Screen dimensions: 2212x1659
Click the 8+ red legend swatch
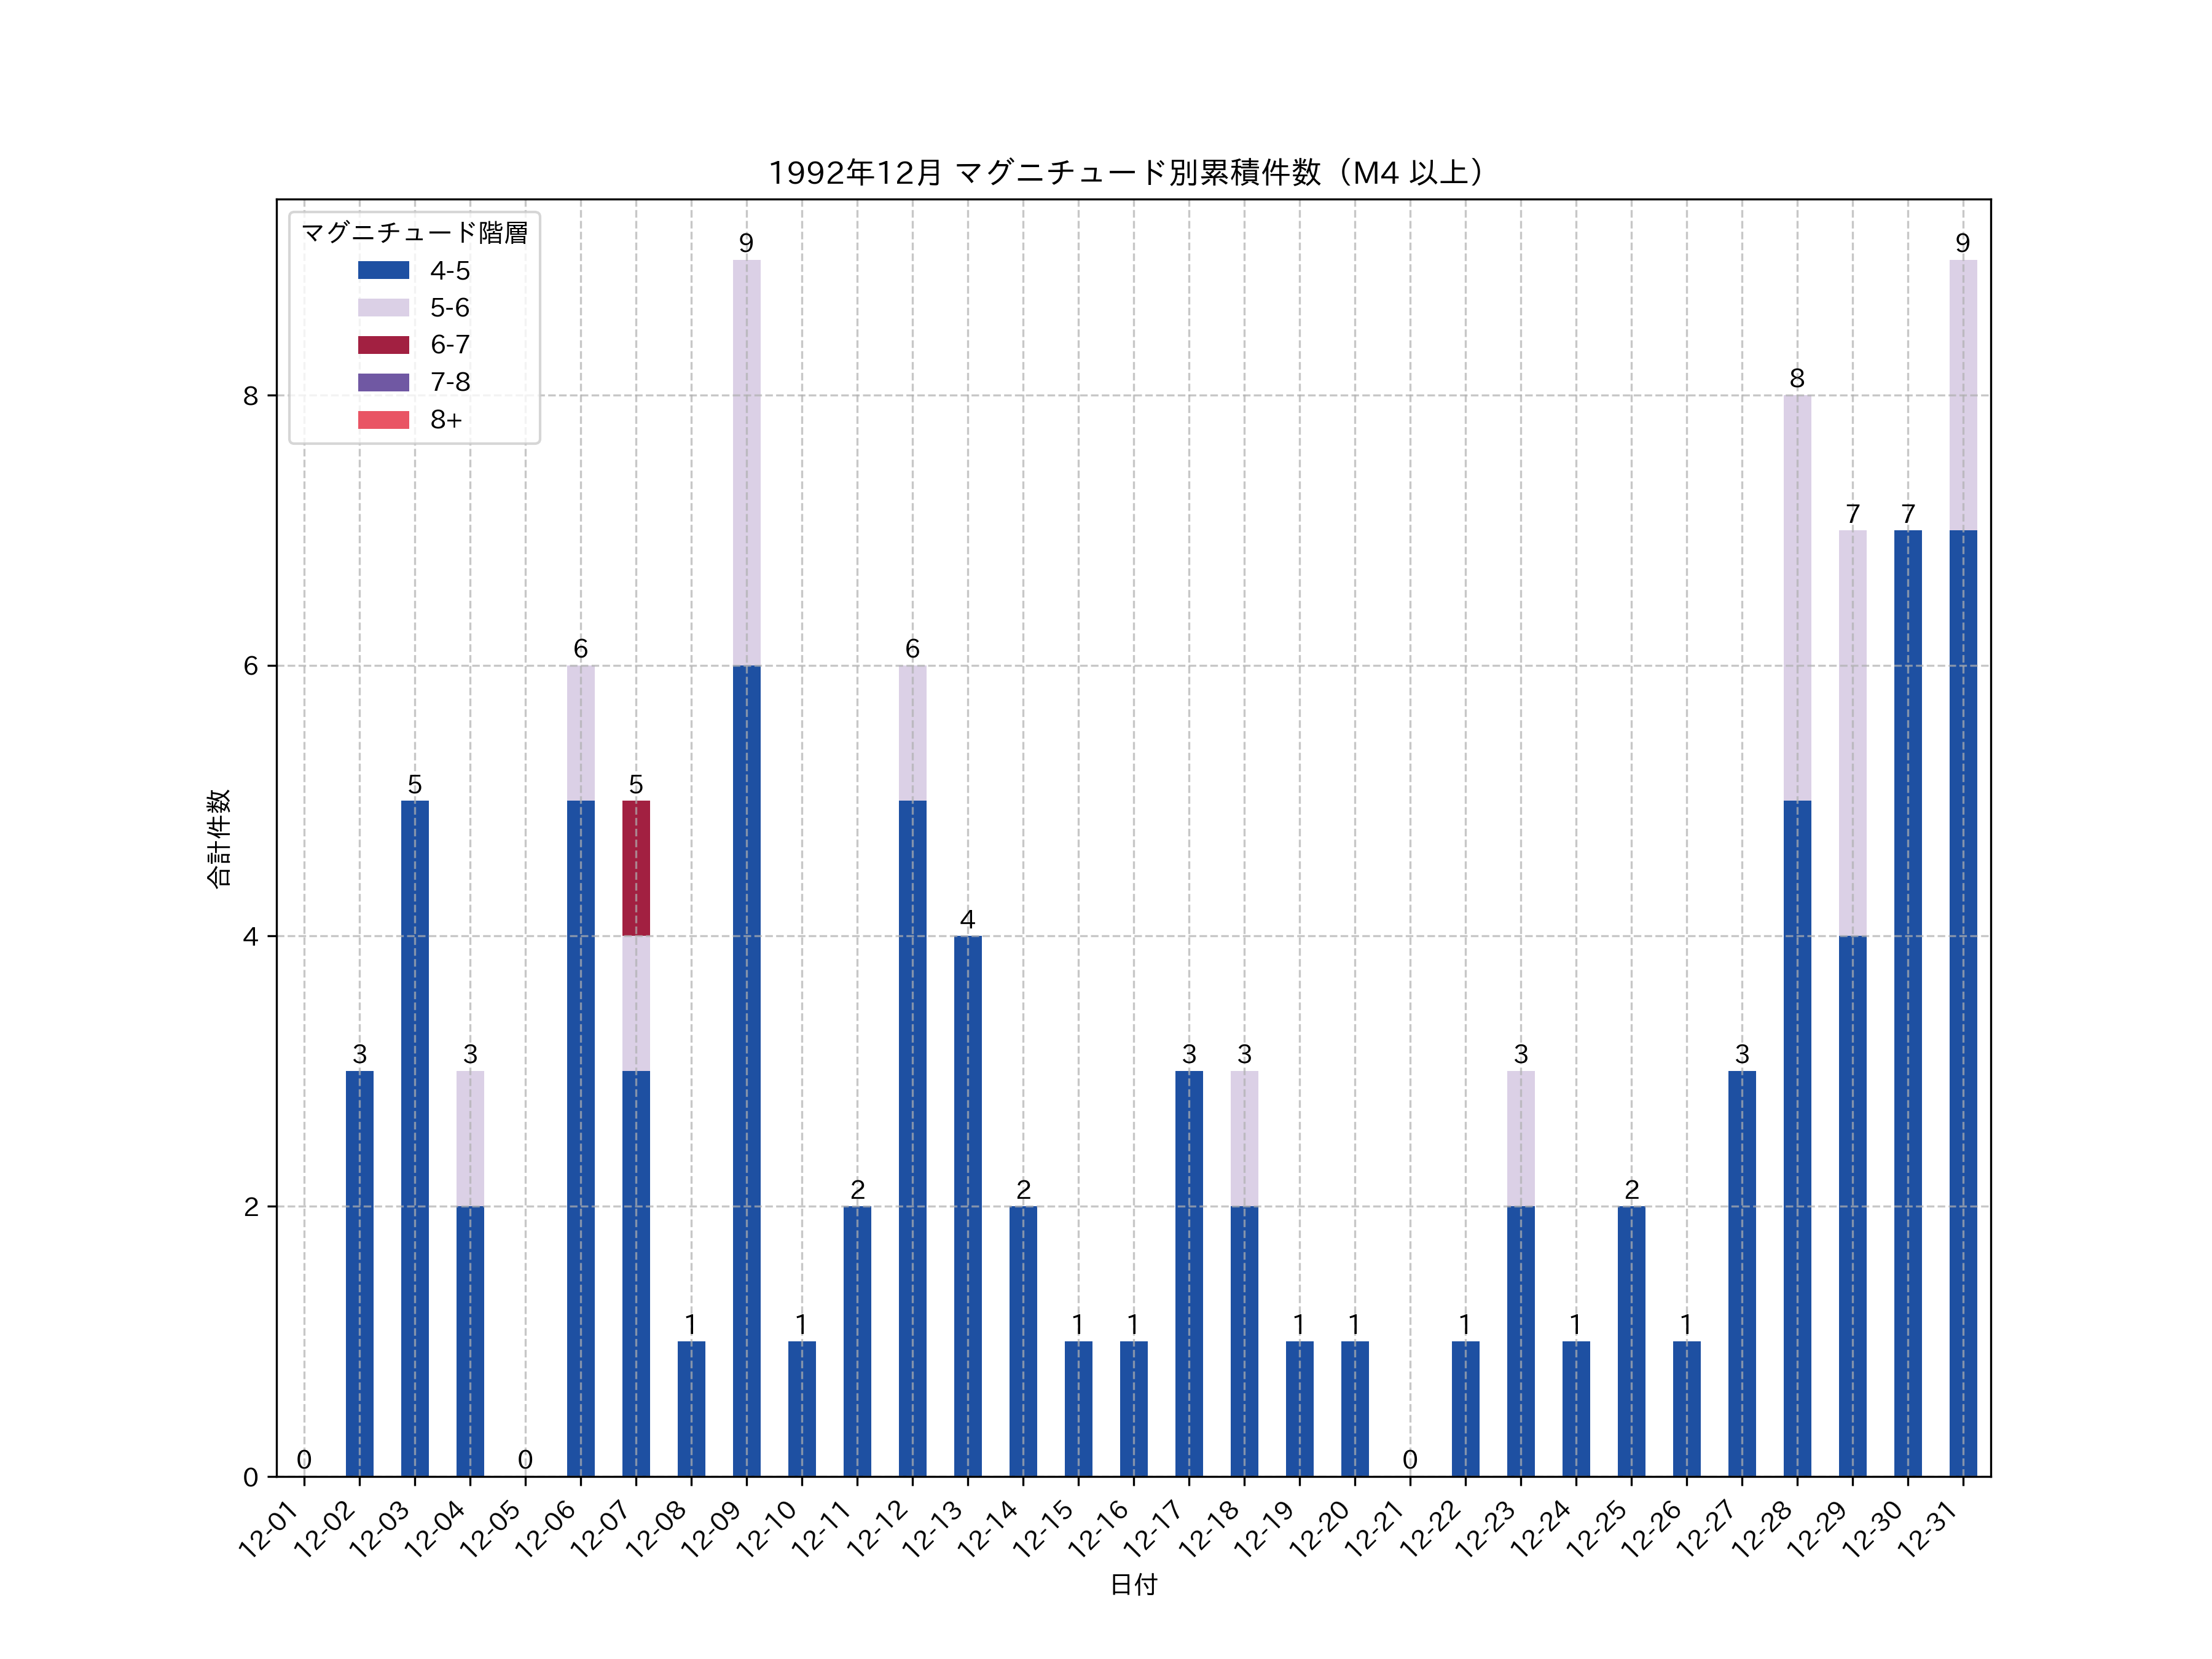point(383,420)
